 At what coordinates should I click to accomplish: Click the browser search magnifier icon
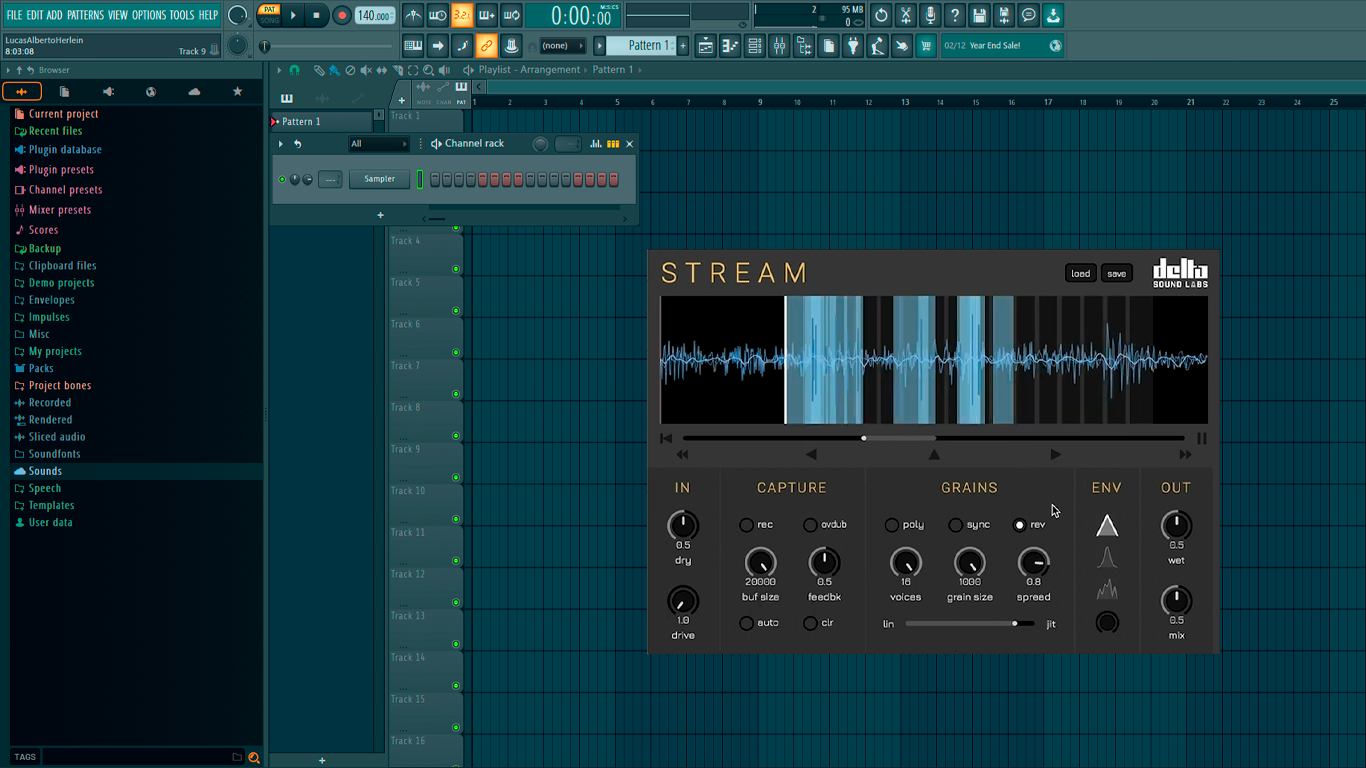coord(254,757)
